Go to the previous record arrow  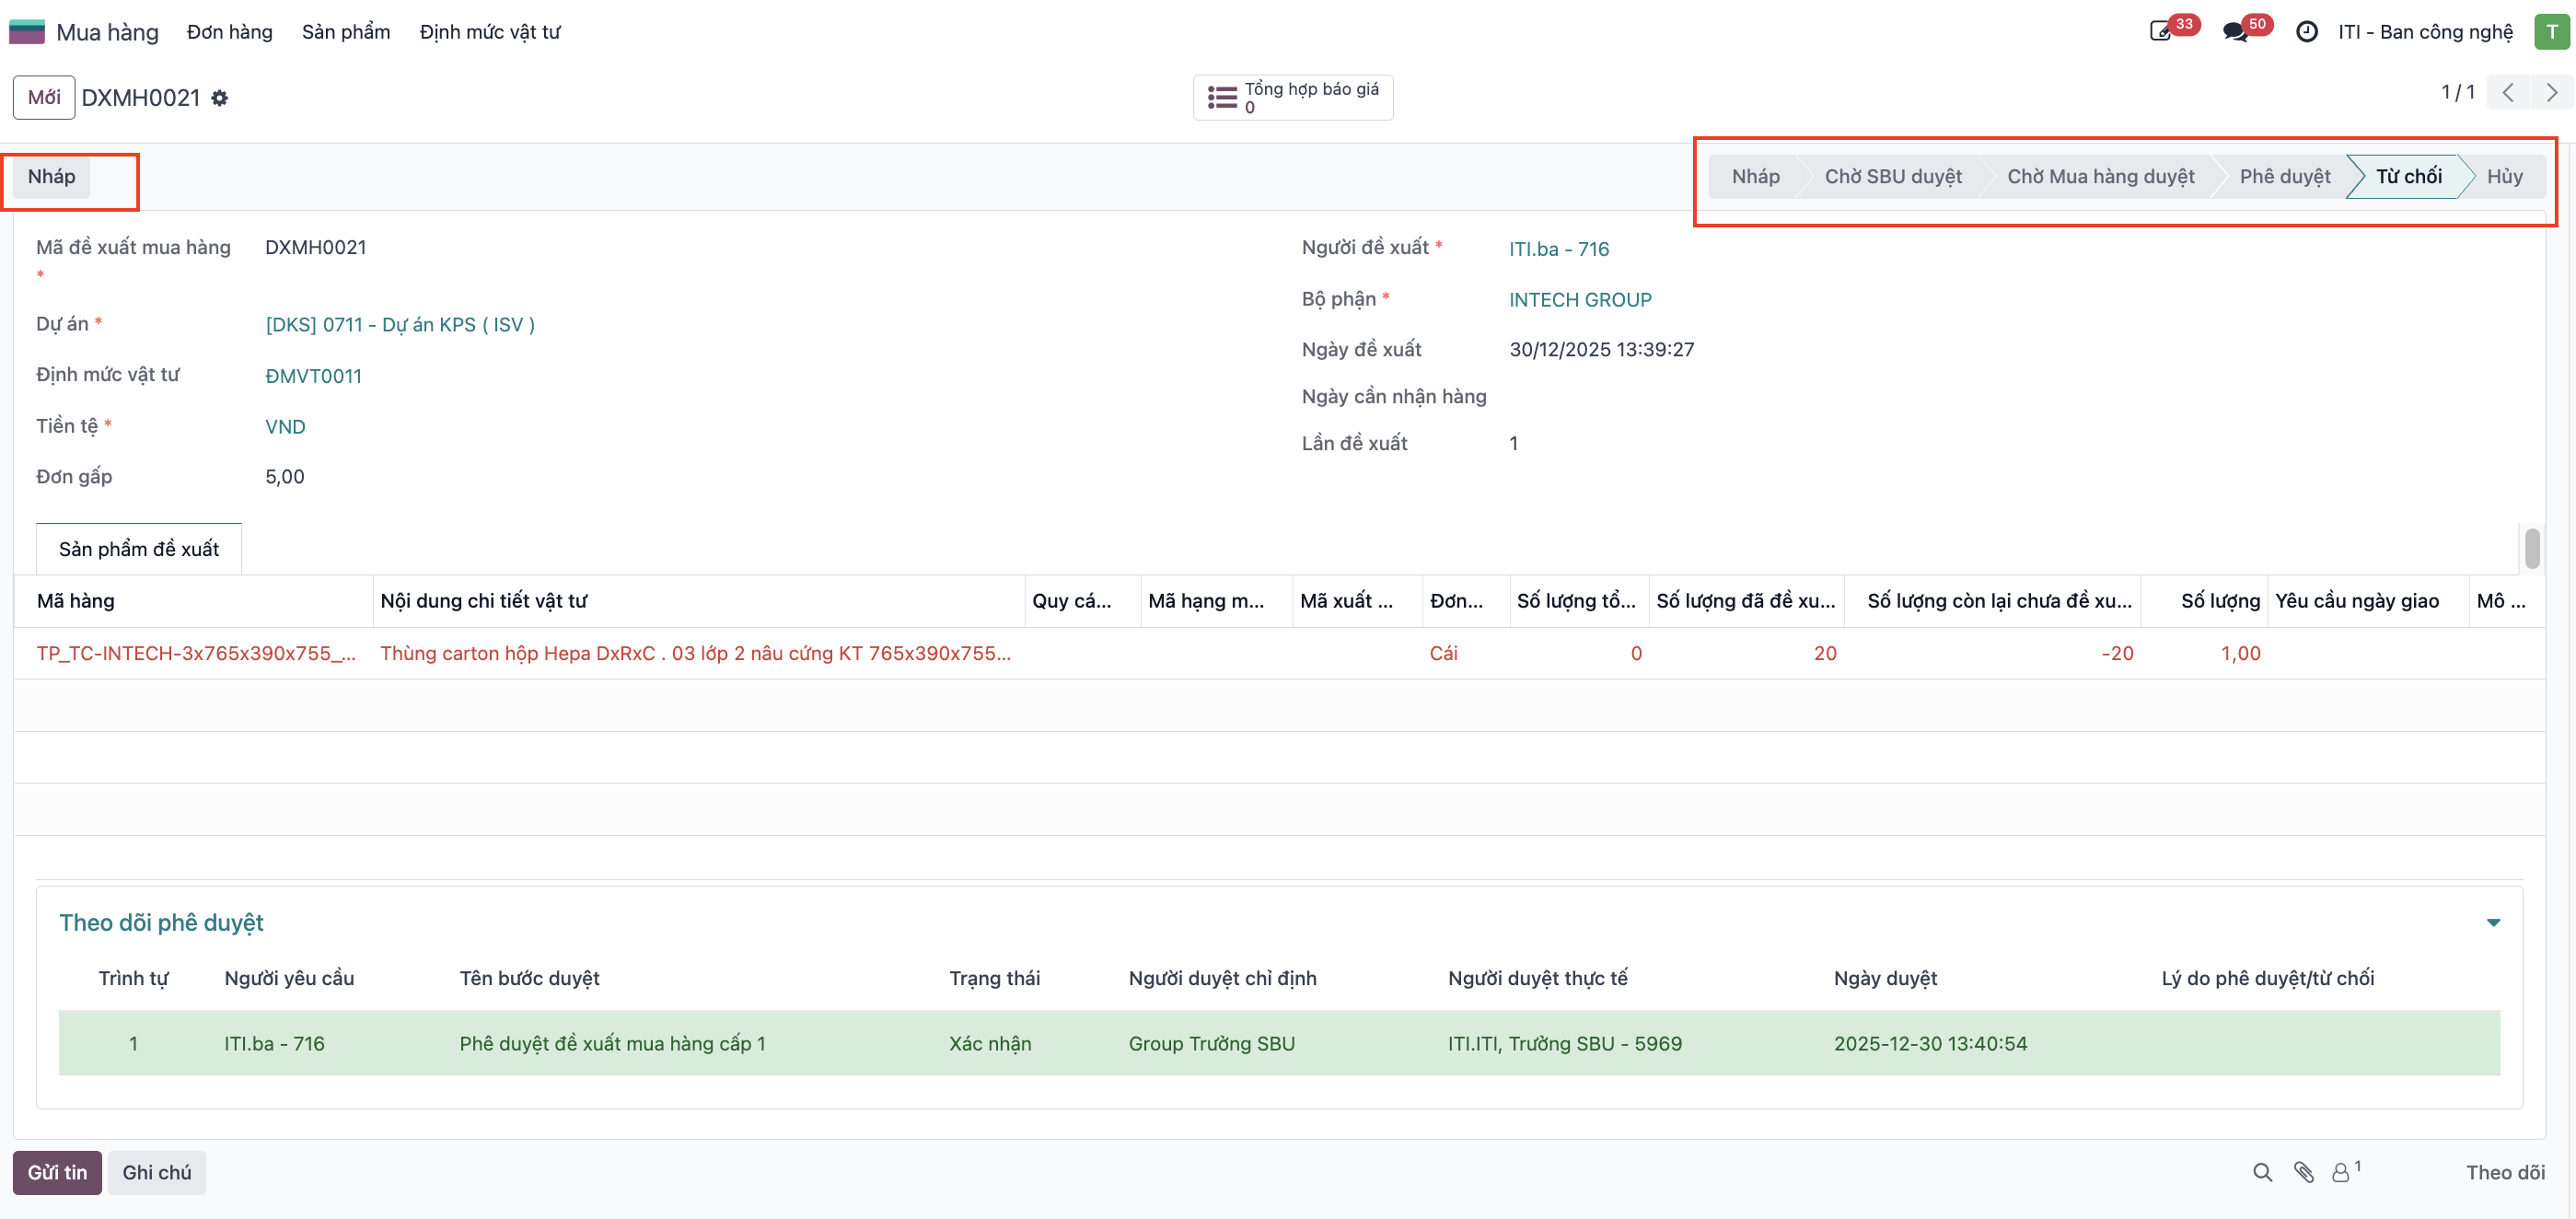coord(2507,92)
